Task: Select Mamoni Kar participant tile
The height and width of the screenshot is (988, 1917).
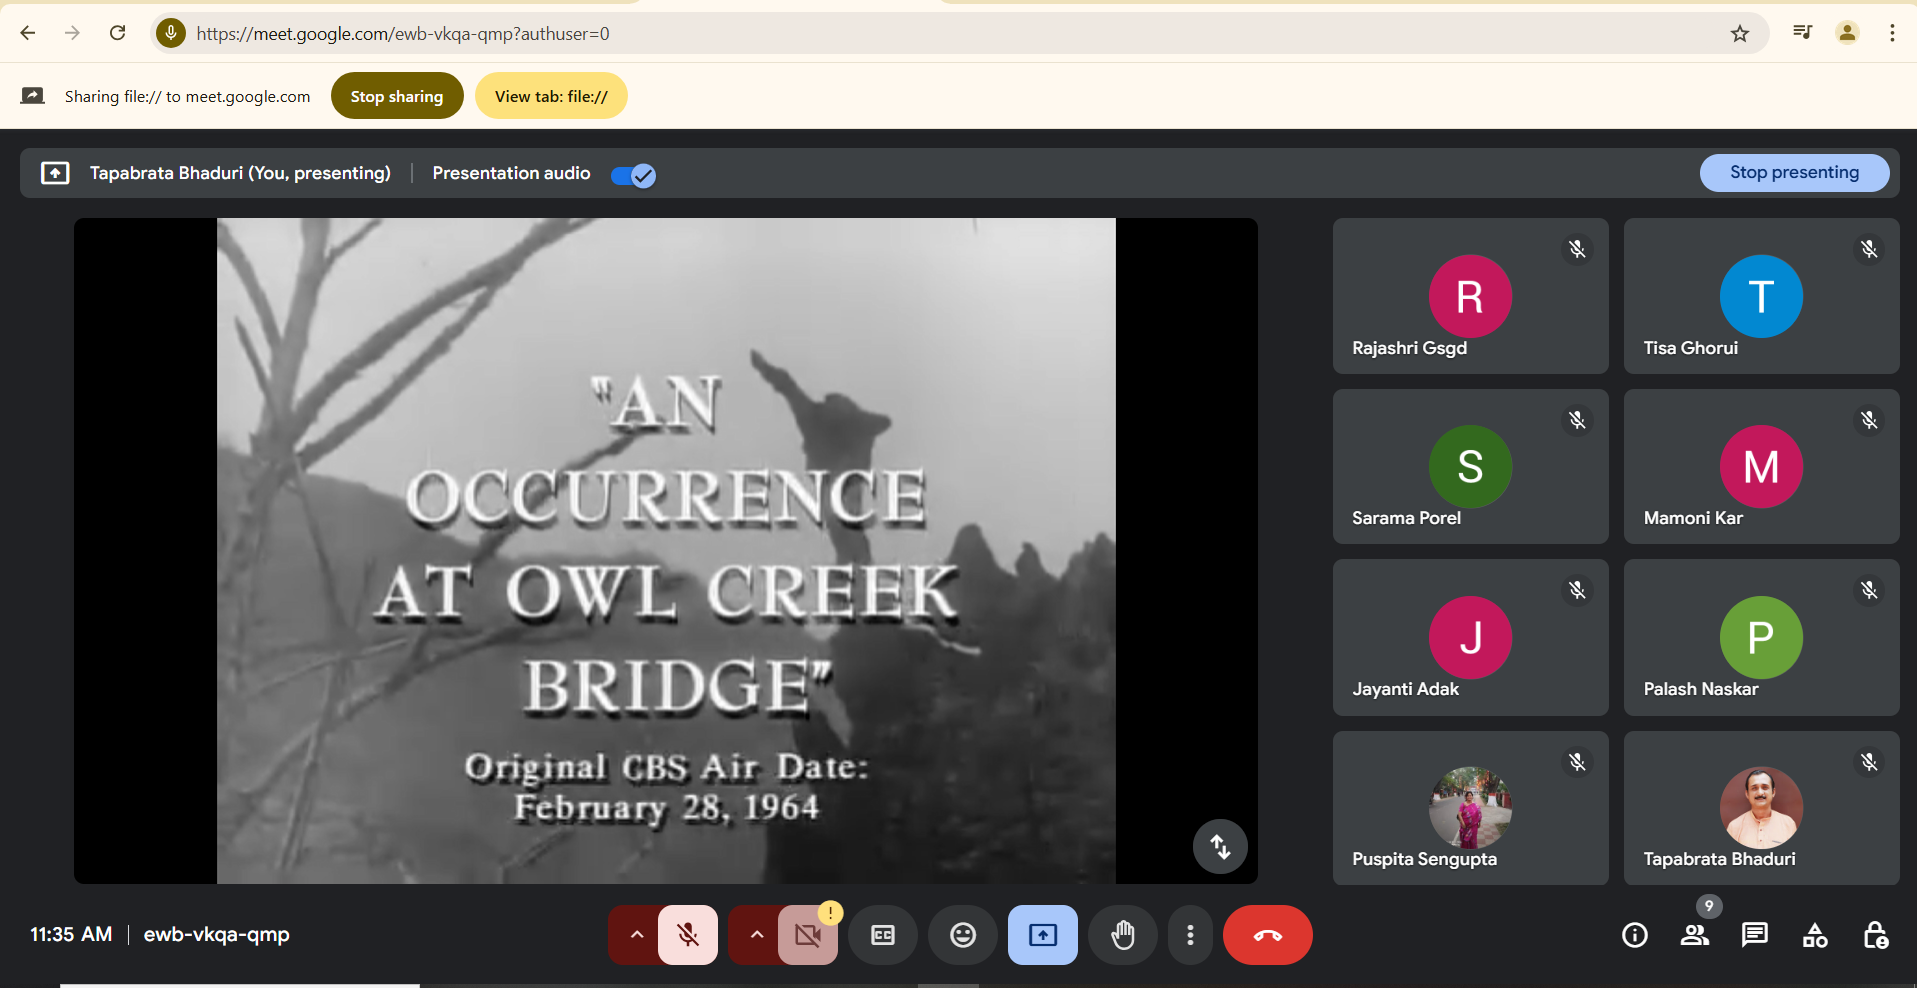Action: point(1761,467)
